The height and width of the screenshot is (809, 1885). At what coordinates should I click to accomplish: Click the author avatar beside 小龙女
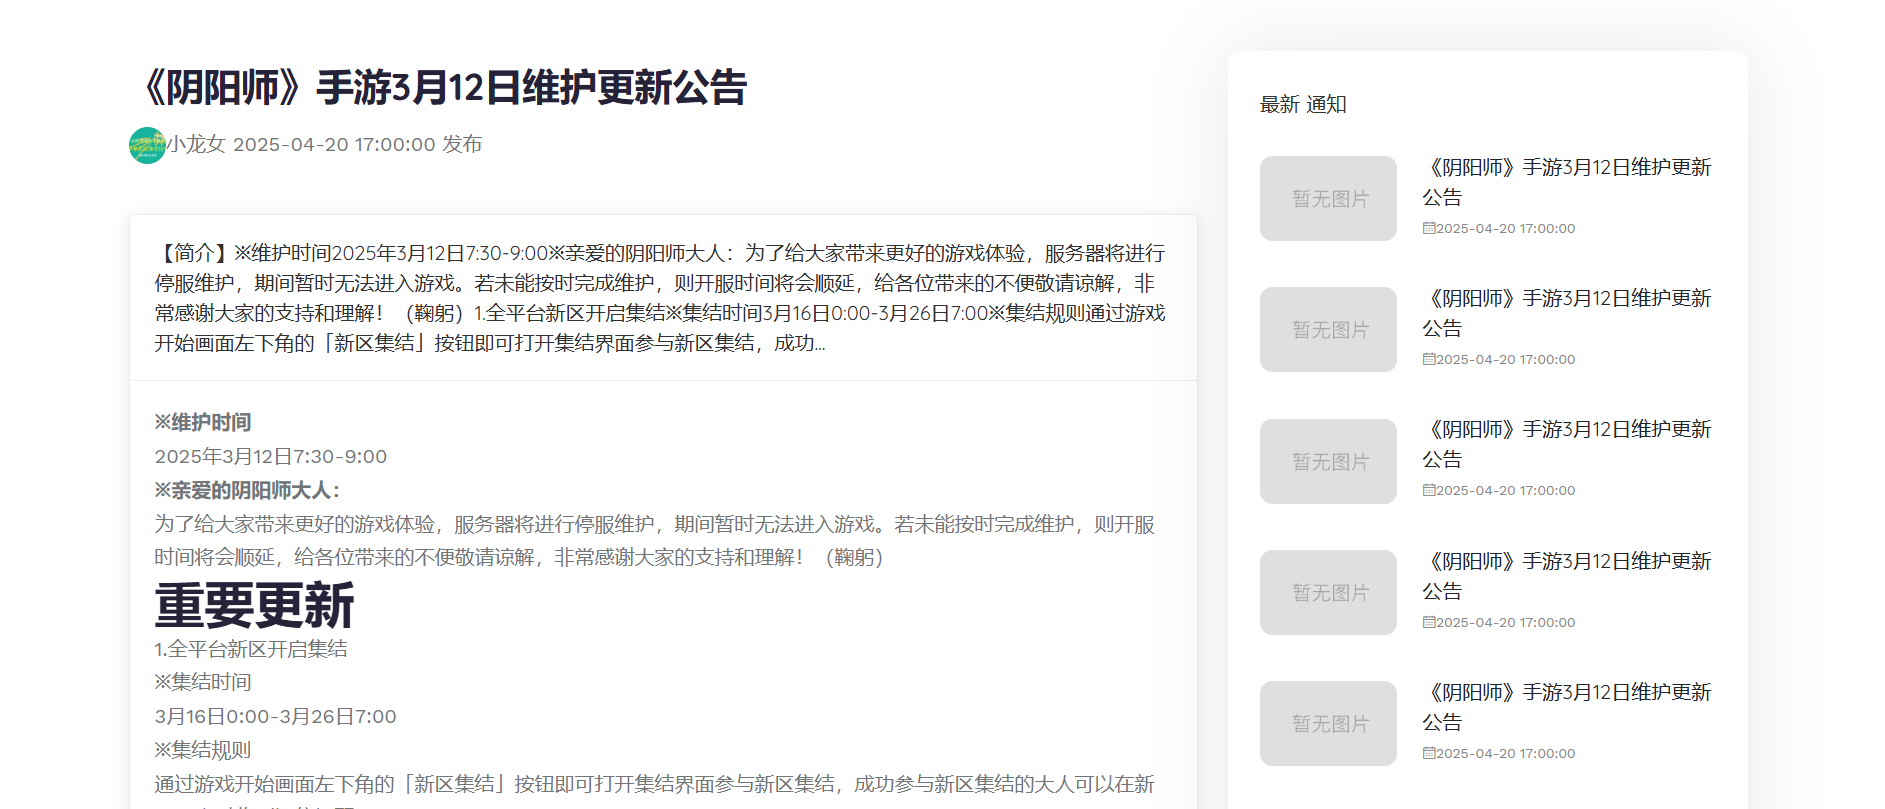tap(147, 145)
